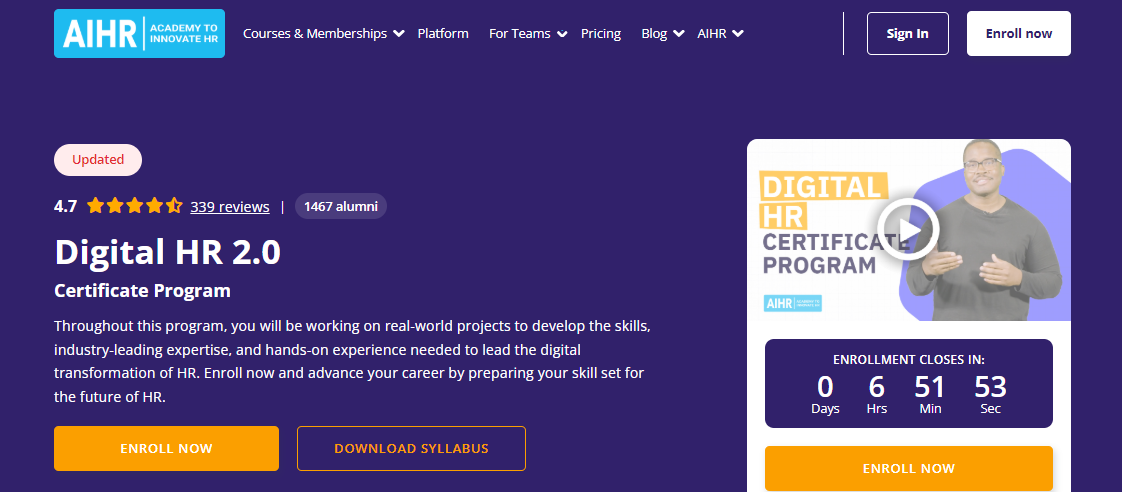Click the small AIHR logo in the video thumbnail
The height and width of the screenshot is (492, 1122).
(x=793, y=303)
